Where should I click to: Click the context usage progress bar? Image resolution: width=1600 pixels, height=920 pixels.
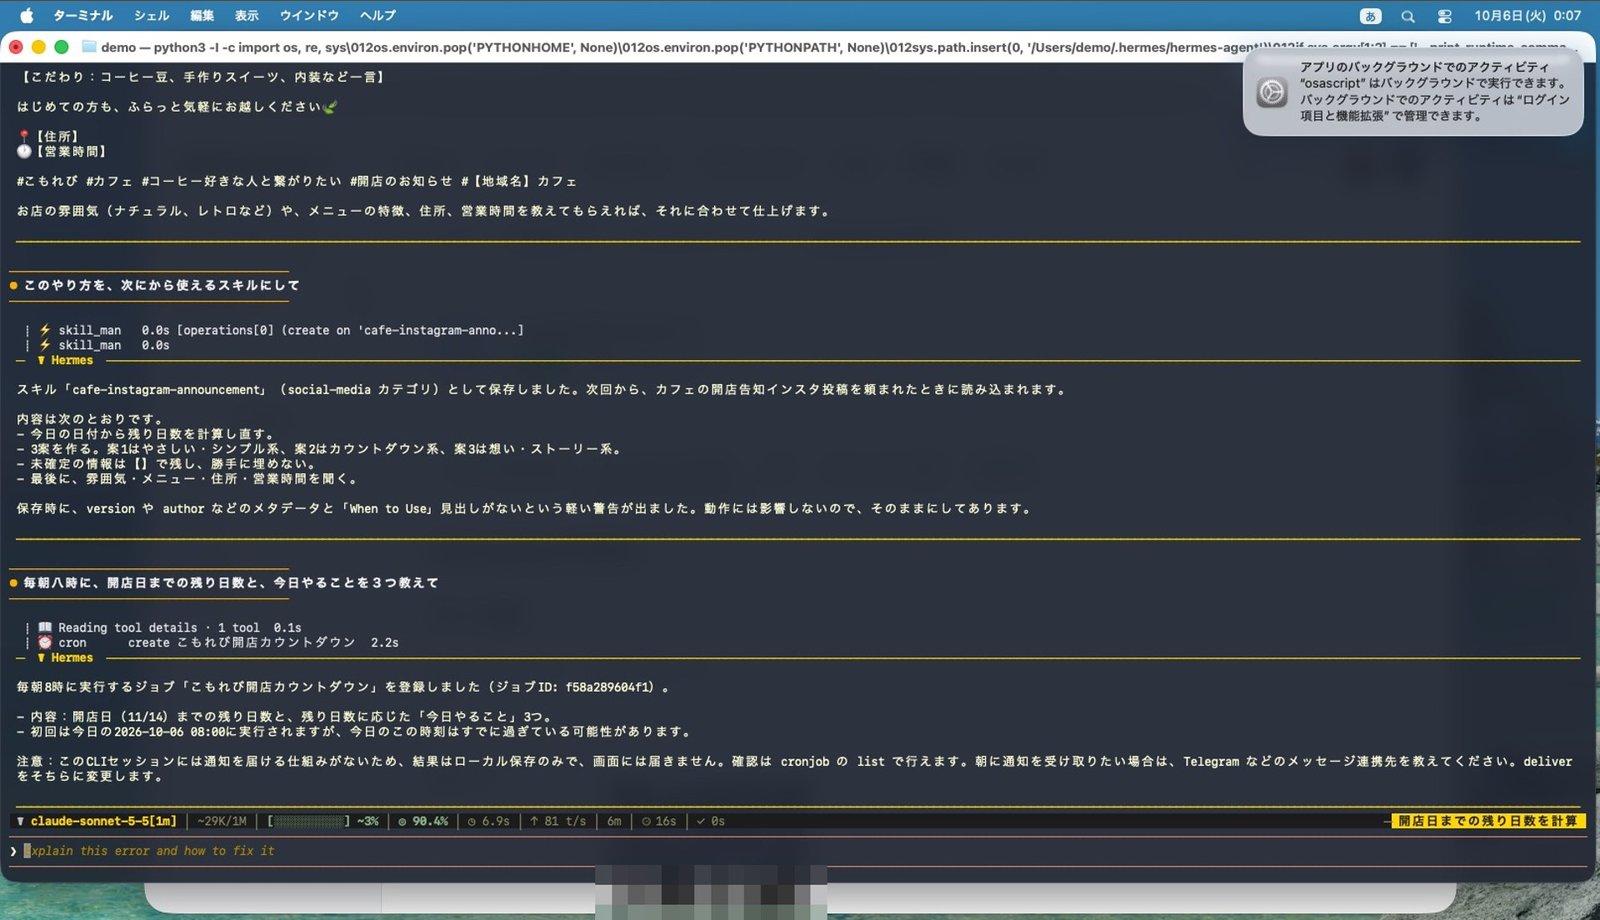pos(308,821)
